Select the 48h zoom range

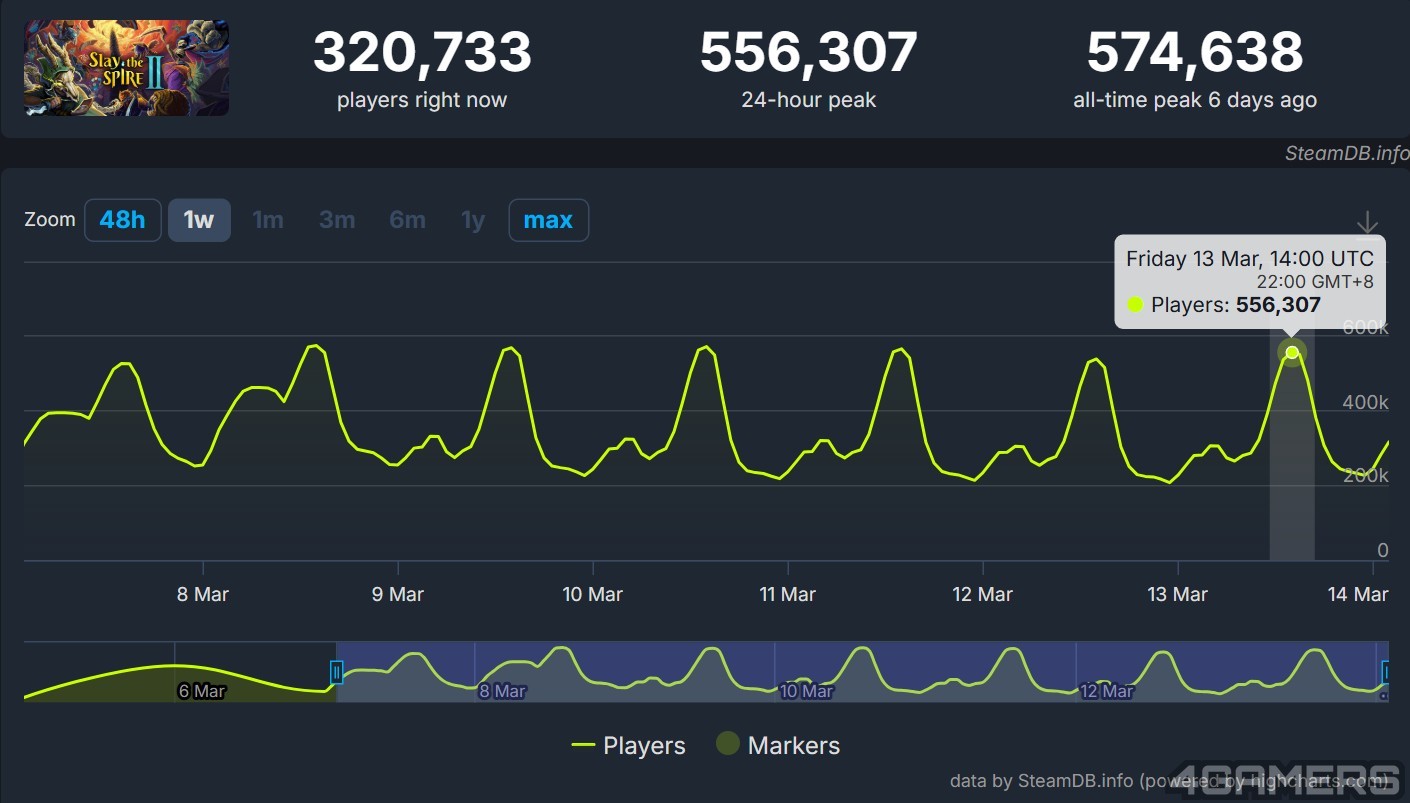(x=123, y=220)
